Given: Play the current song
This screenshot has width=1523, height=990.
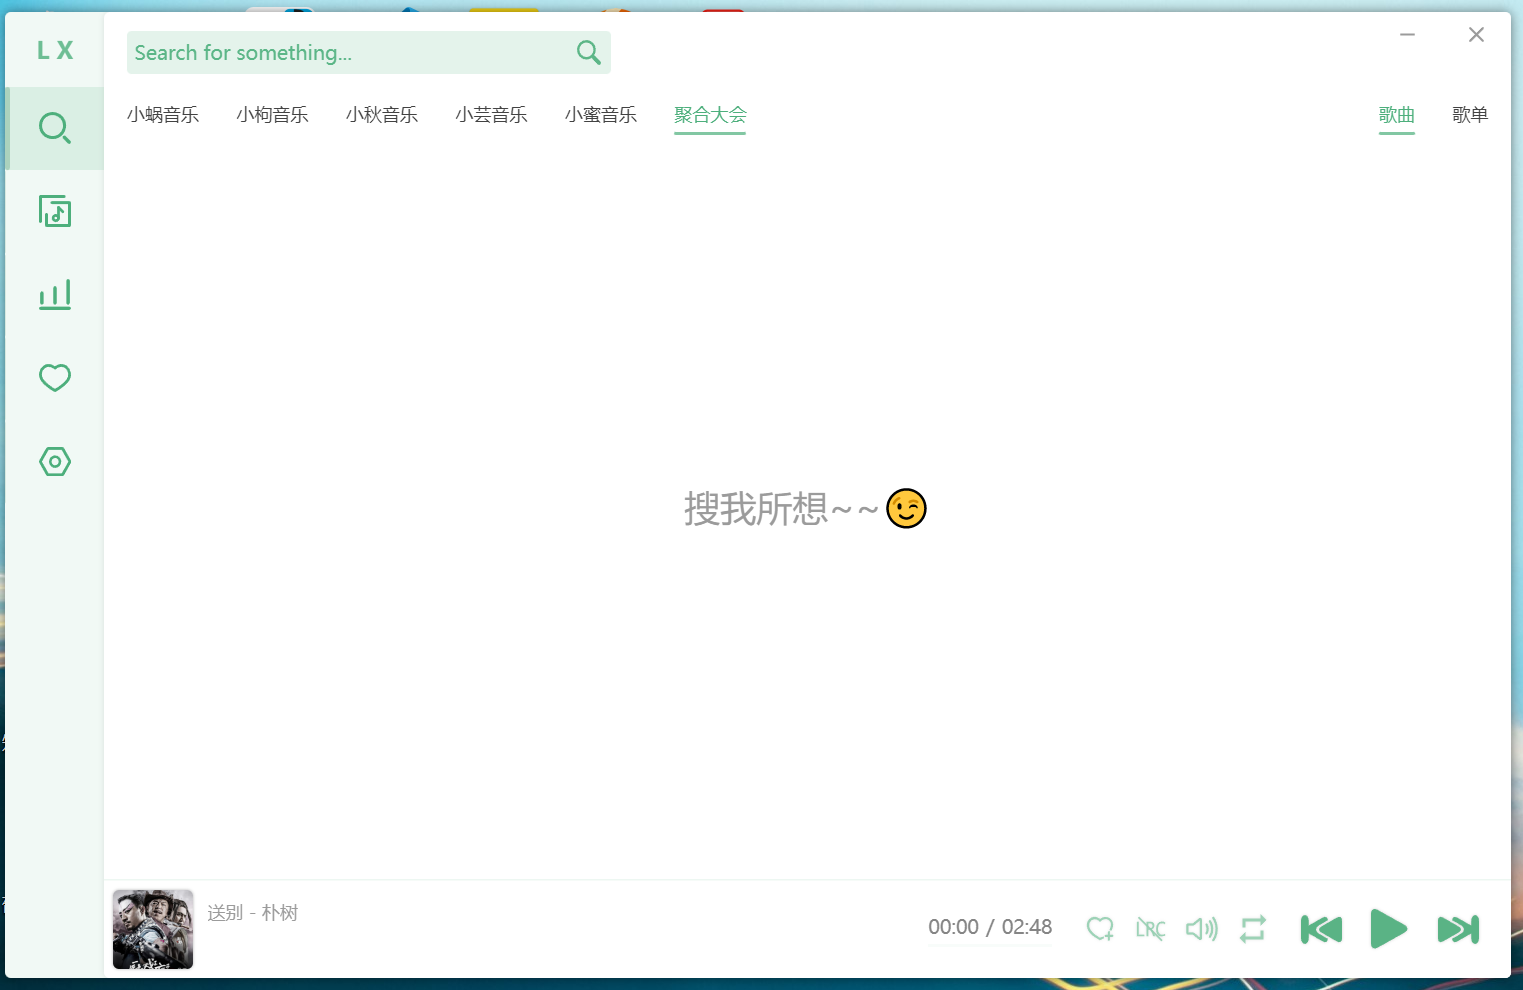Looking at the screenshot, I should pos(1388,929).
